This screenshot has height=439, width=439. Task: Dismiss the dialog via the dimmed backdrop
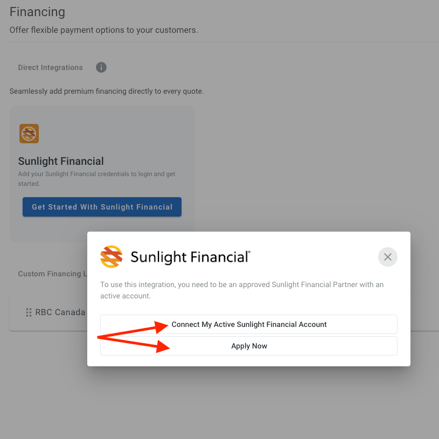click(300, 133)
